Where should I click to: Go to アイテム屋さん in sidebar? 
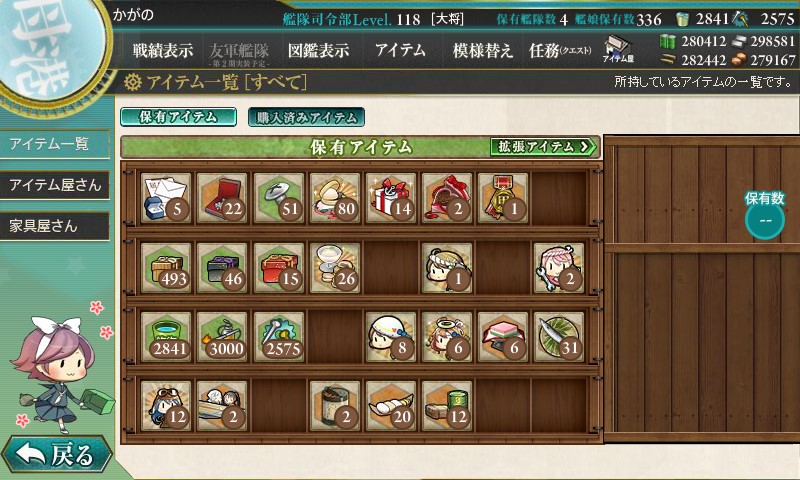[55, 185]
